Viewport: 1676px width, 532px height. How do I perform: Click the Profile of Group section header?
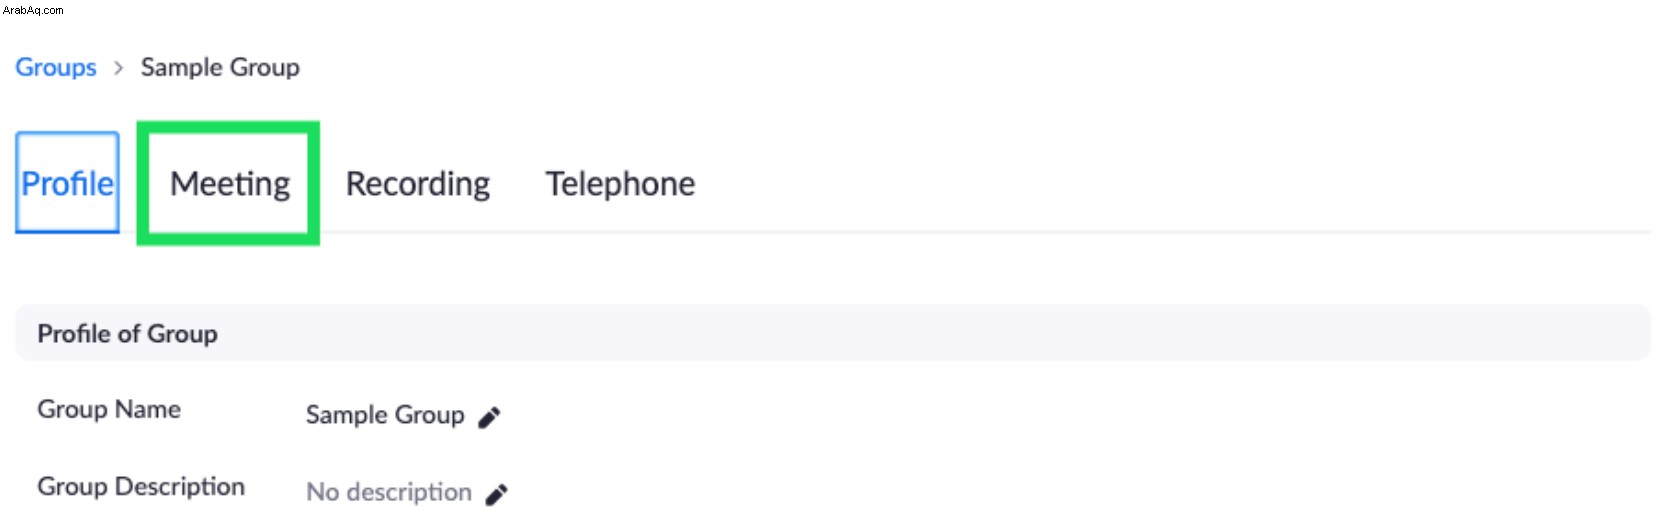tap(127, 334)
